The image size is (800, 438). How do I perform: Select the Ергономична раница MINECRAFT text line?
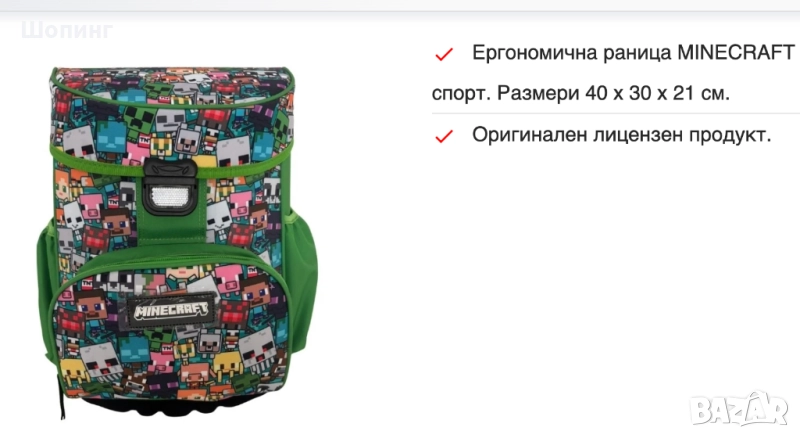[x=633, y=53]
